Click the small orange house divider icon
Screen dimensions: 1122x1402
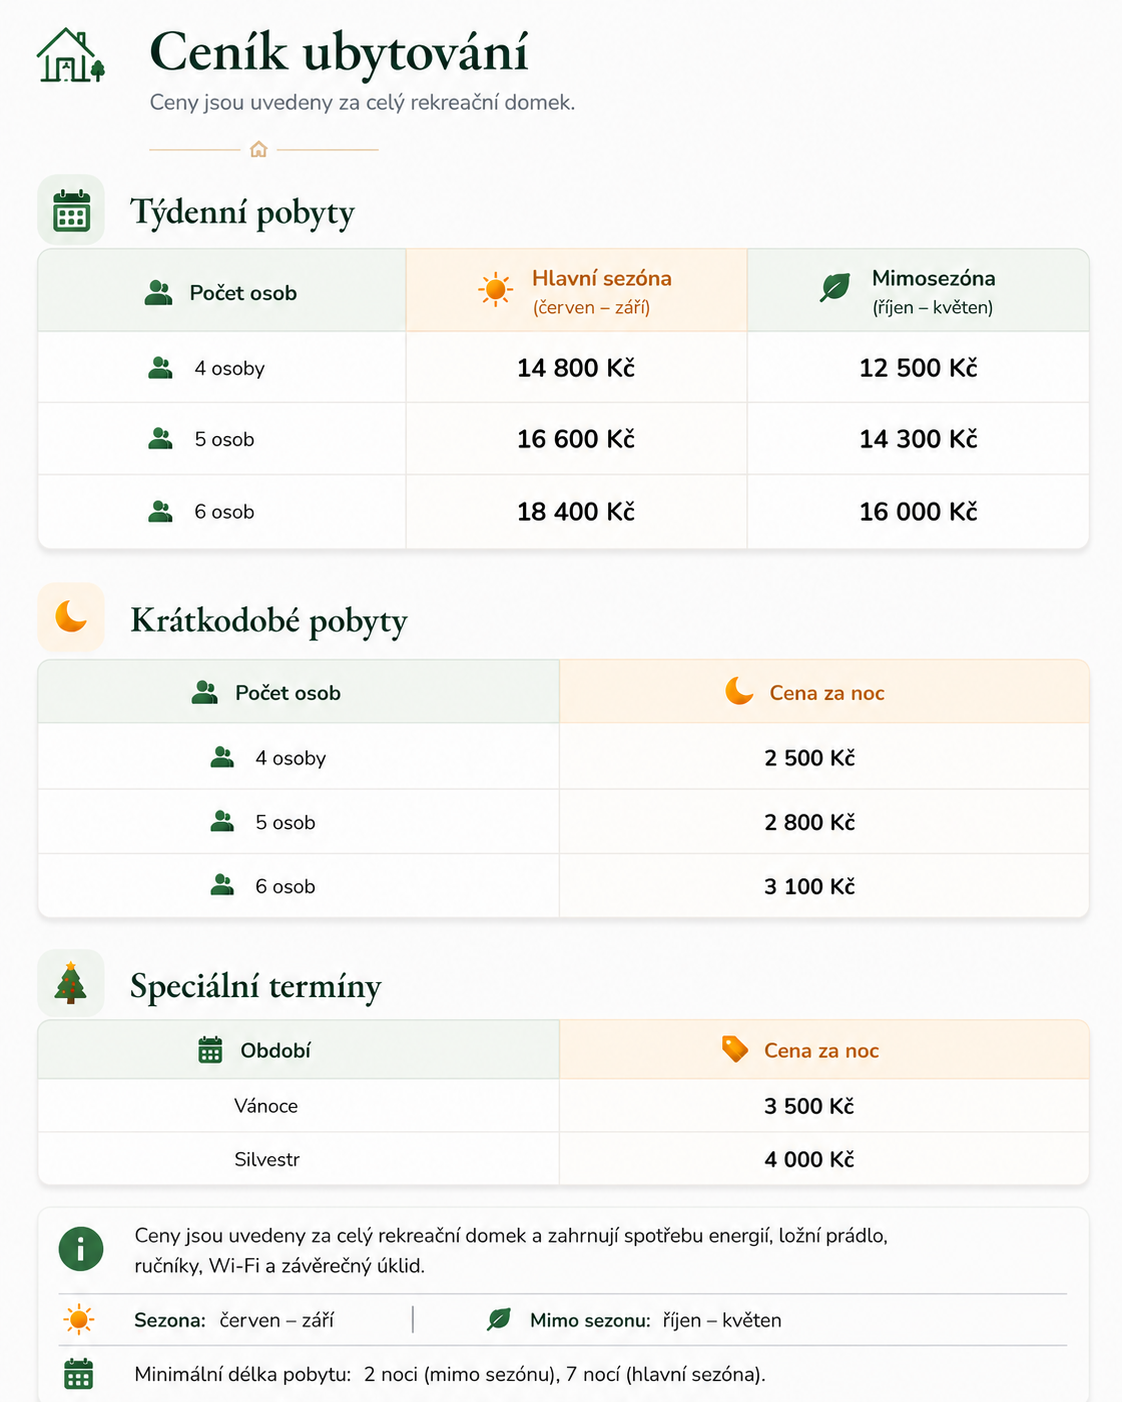pyautogui.click(x=258, y=149)
